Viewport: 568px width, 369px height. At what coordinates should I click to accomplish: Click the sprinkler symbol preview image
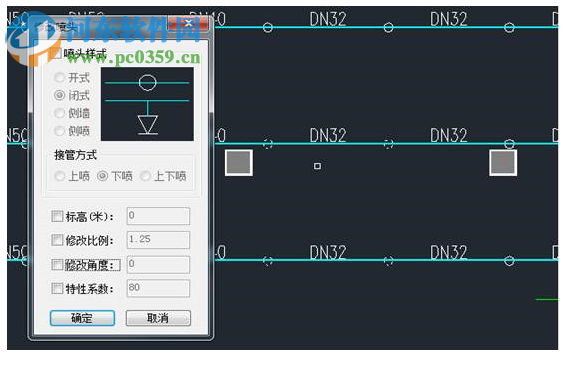click(147, 104)
